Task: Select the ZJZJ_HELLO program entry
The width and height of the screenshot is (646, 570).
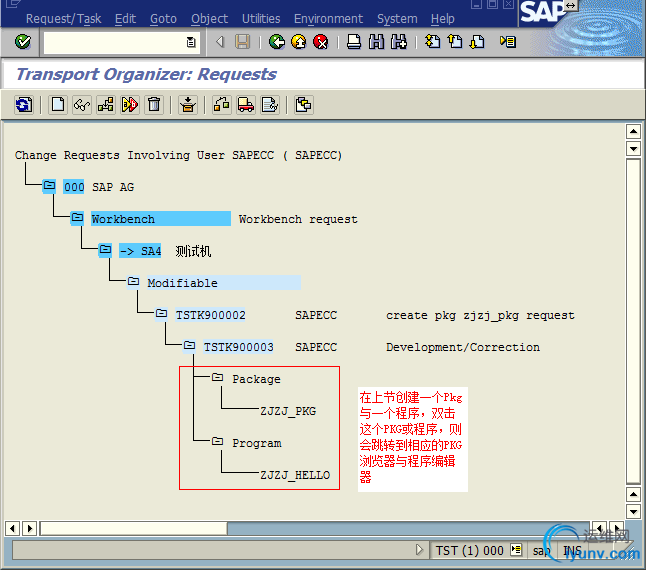Action: coord(295,475)
